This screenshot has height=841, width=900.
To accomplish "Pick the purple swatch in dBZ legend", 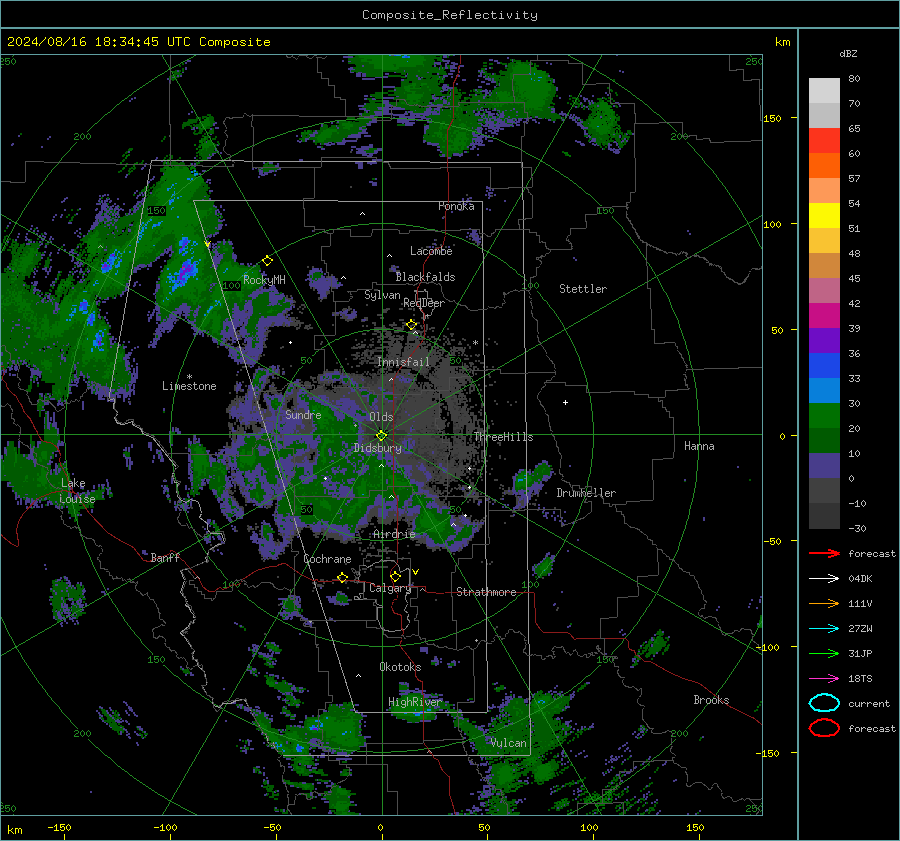I will point(824,340).
